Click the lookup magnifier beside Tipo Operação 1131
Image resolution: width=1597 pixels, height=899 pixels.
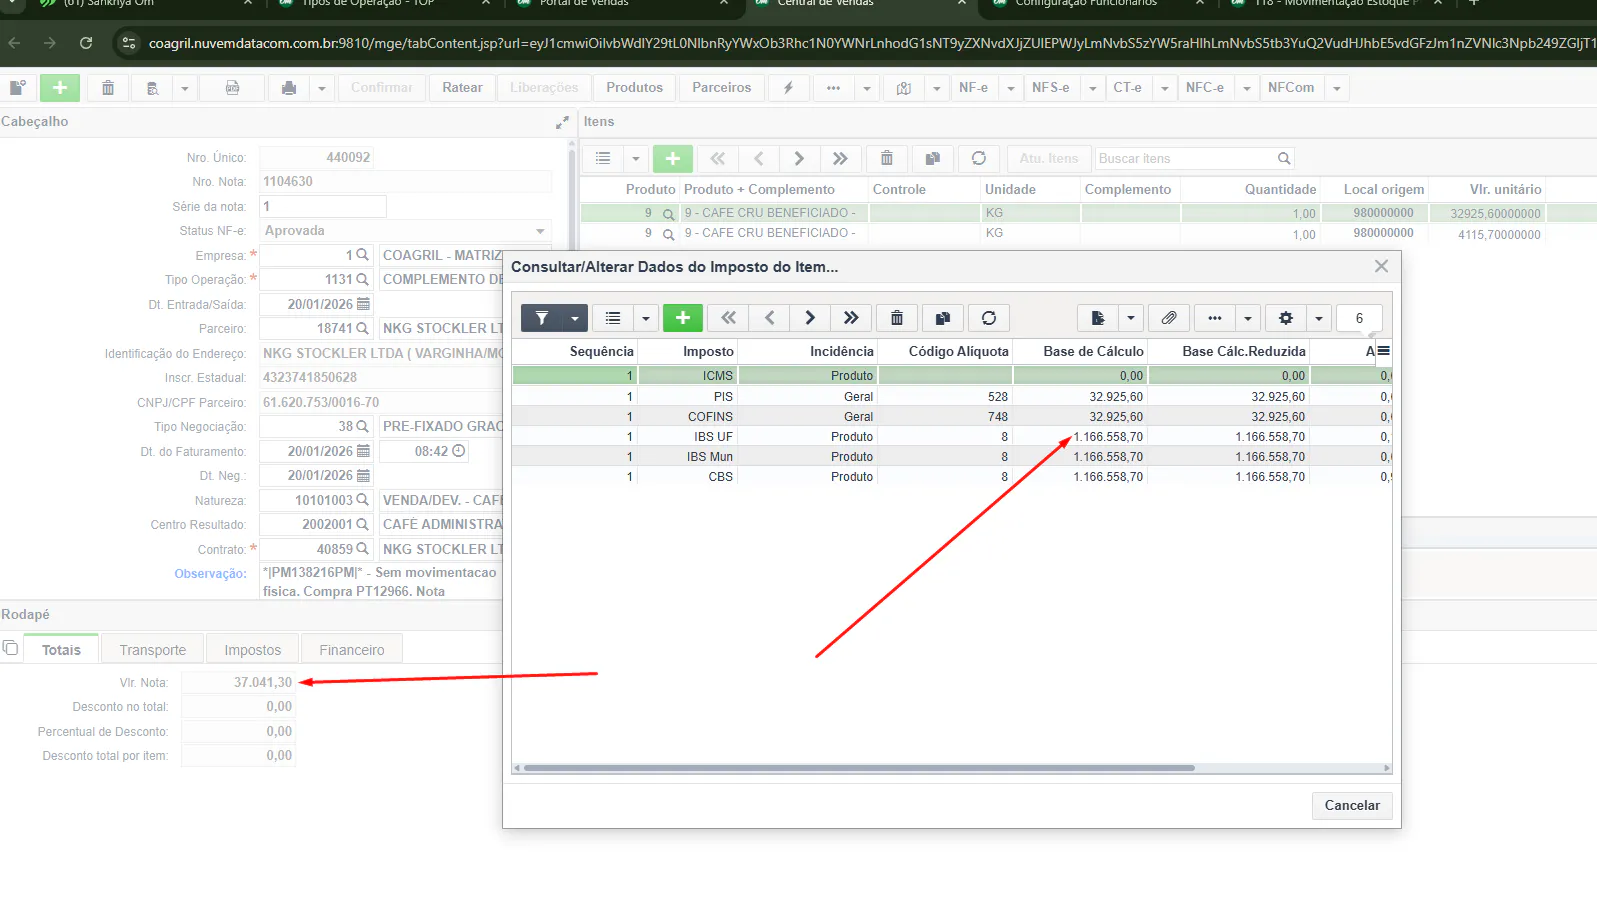pos(362,280)
